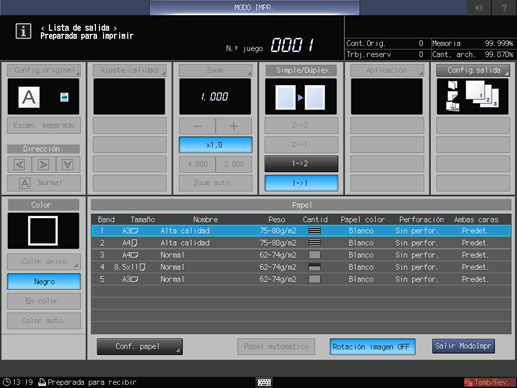Click the Simple/Dúplex header

[x=301, y=70]
